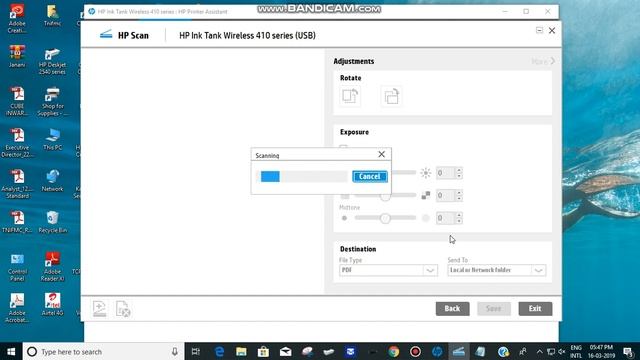
Task: Open Bandicam recorder from taskbar
Action: pyautogui.click(x=416, y=351)
